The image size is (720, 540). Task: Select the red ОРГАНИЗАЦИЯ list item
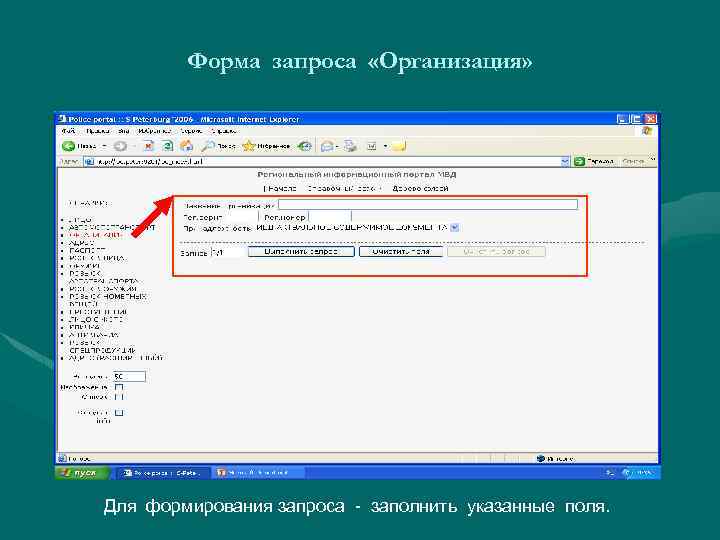coord(96,235)
